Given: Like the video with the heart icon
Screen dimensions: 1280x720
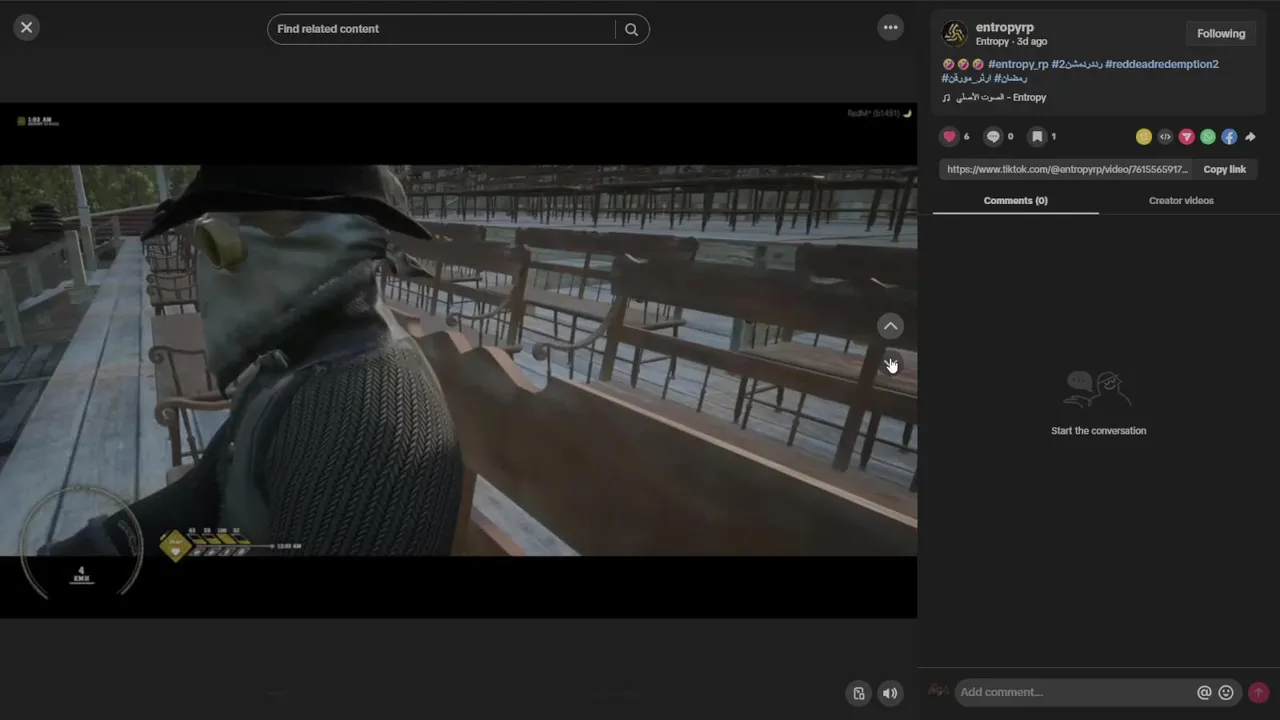Looking at the screenshot, I should 950,136.
